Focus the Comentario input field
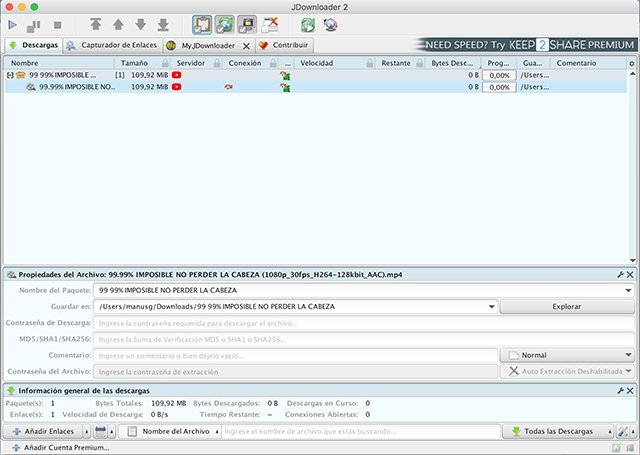The height and width of the screenshot is (455, 640). [296, 355]
